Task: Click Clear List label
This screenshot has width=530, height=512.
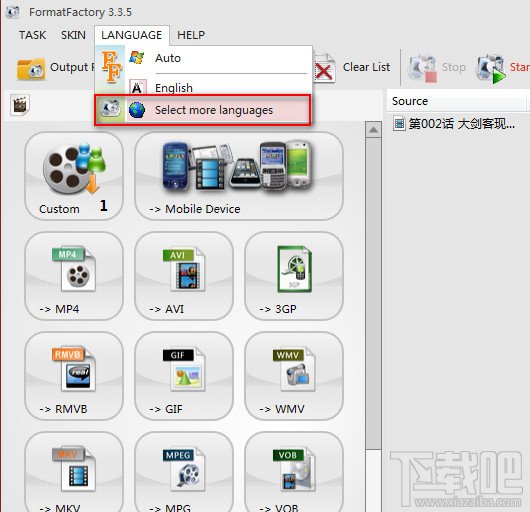Action: (x=366, y=67)
